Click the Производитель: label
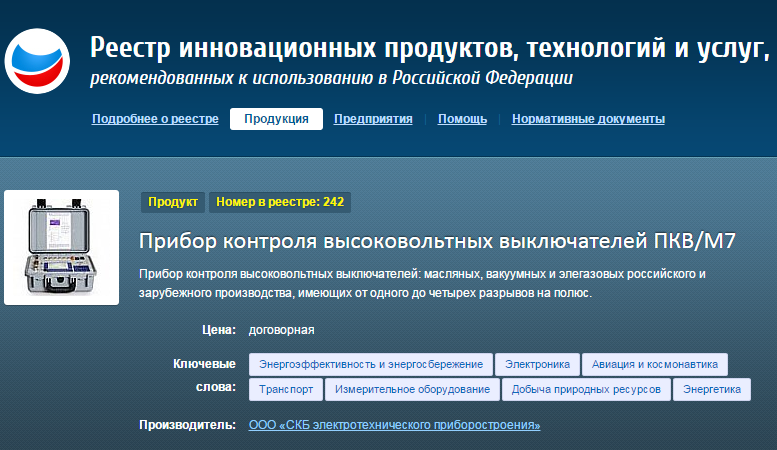 click(187, 425)
